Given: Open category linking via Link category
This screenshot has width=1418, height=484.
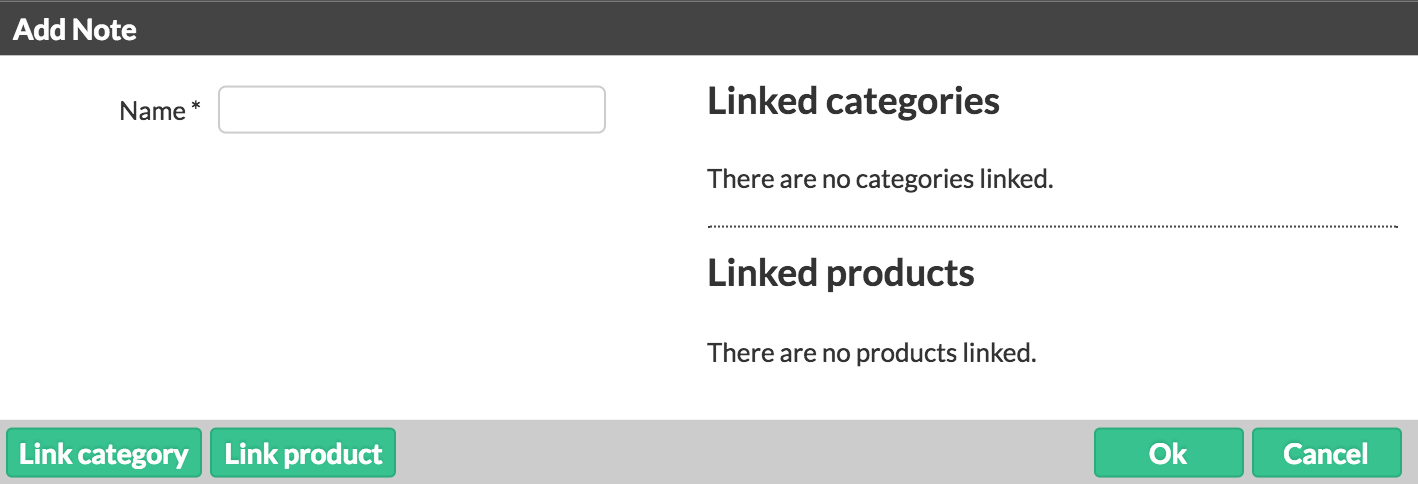Looking at the screenshot, I should click(104, 453).
